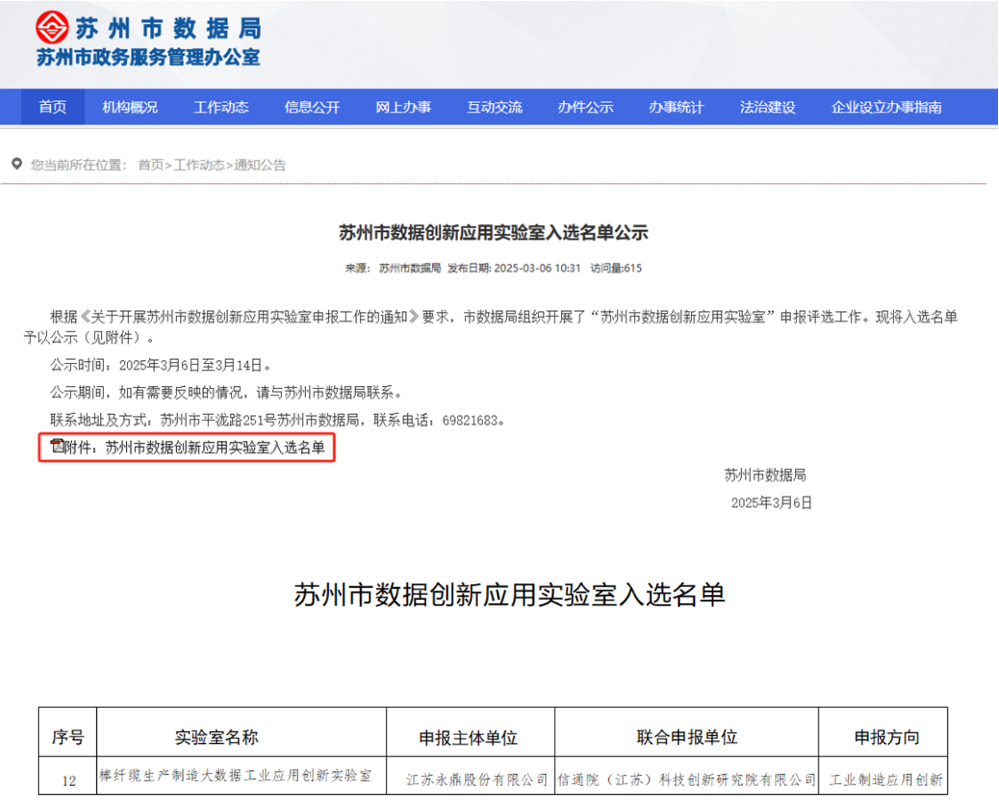Click the table header 联合申报单位
Screen dimensions: 999x805
click(x=687, y=737)
